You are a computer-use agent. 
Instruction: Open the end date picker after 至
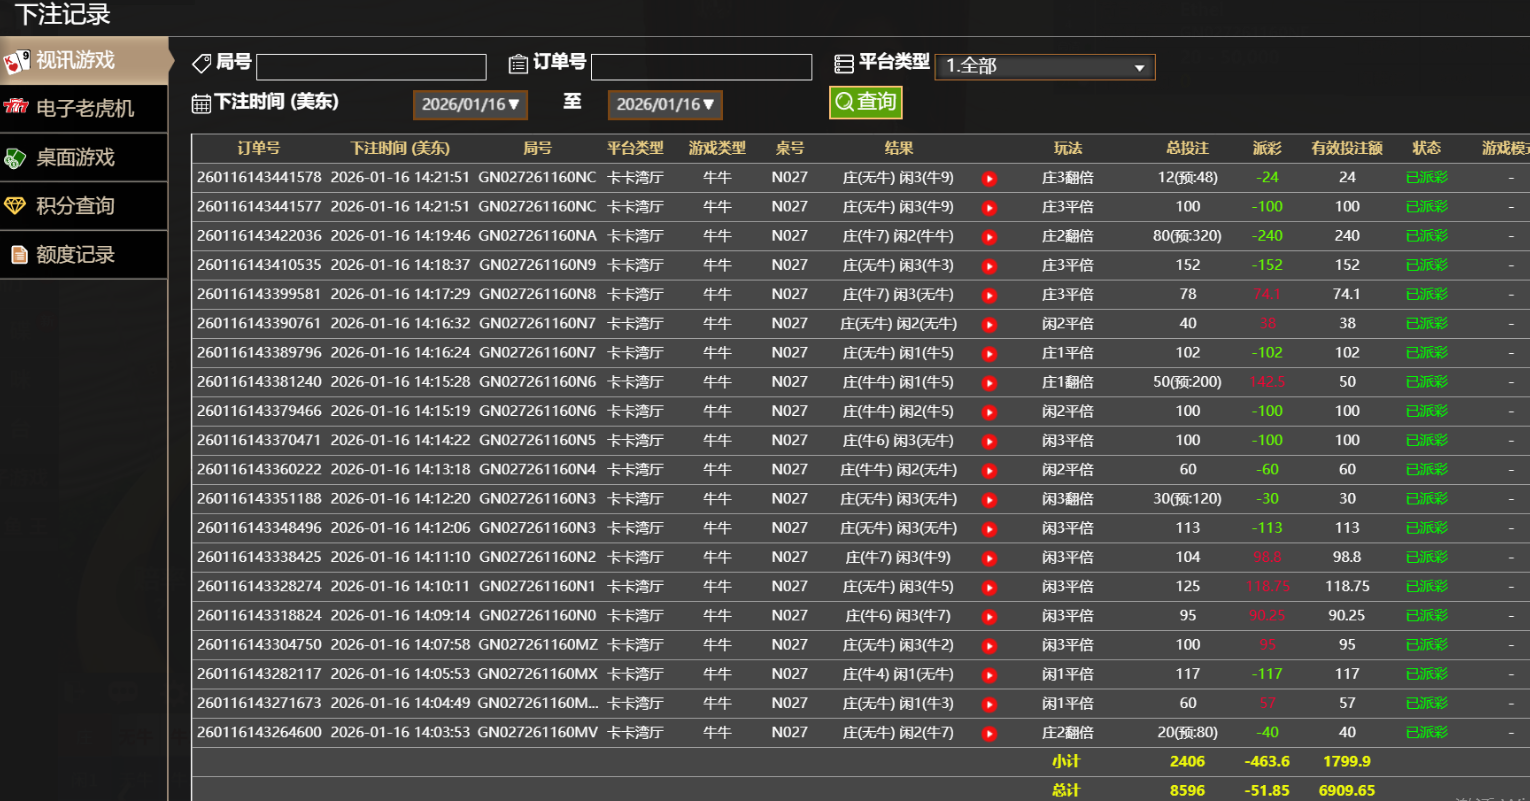click(x=665, y=105)
